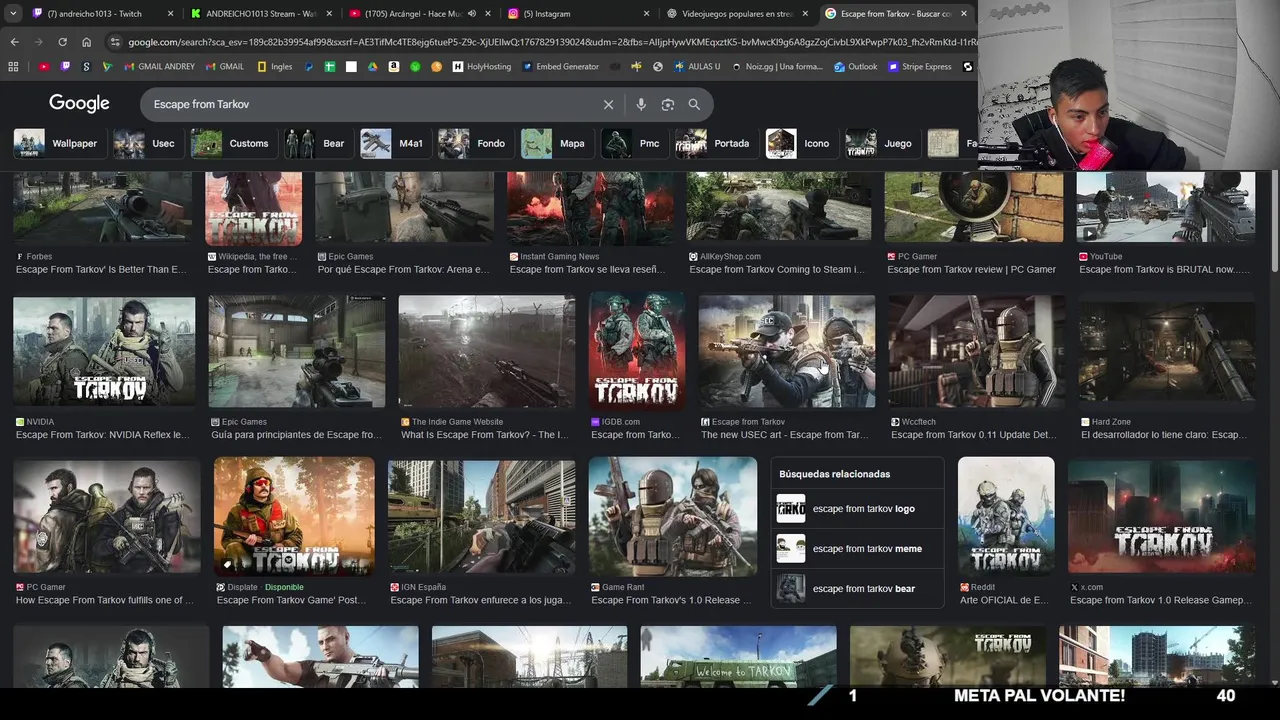
Task: Open the Outlook bookmark
Action: [x=856, y=67]
